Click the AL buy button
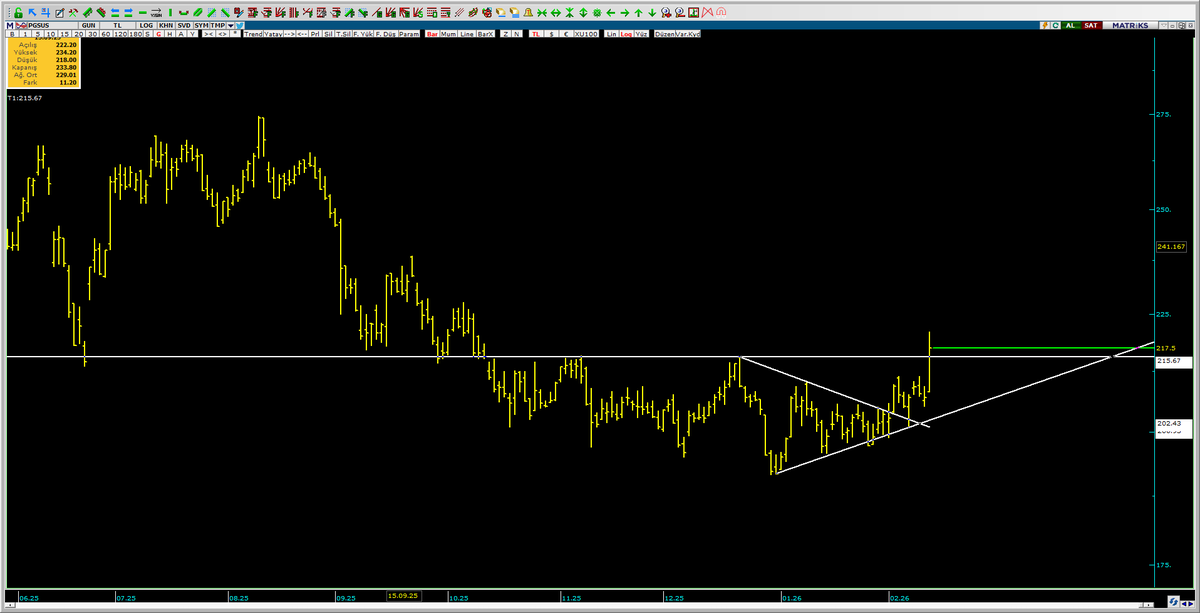 (1071, 25)
